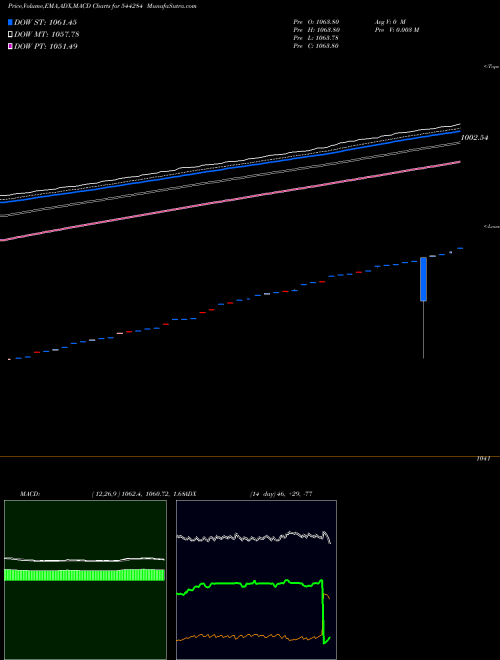This screenshot has width=500, height=660.
Task: Click the ADX '(14 day) 46, +29, -77' values
Action: pos(281,494)
